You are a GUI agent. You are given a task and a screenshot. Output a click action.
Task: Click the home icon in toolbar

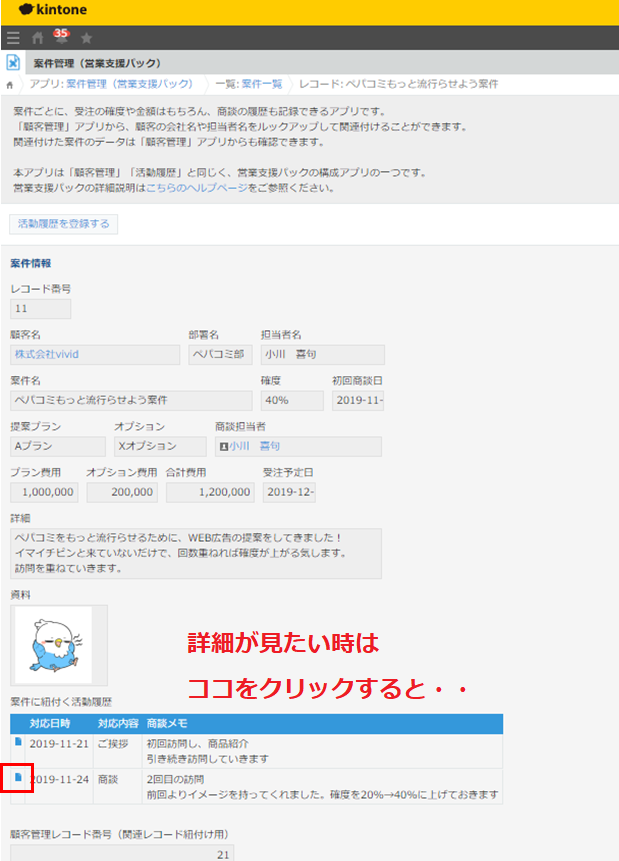[x=38, y=38]
